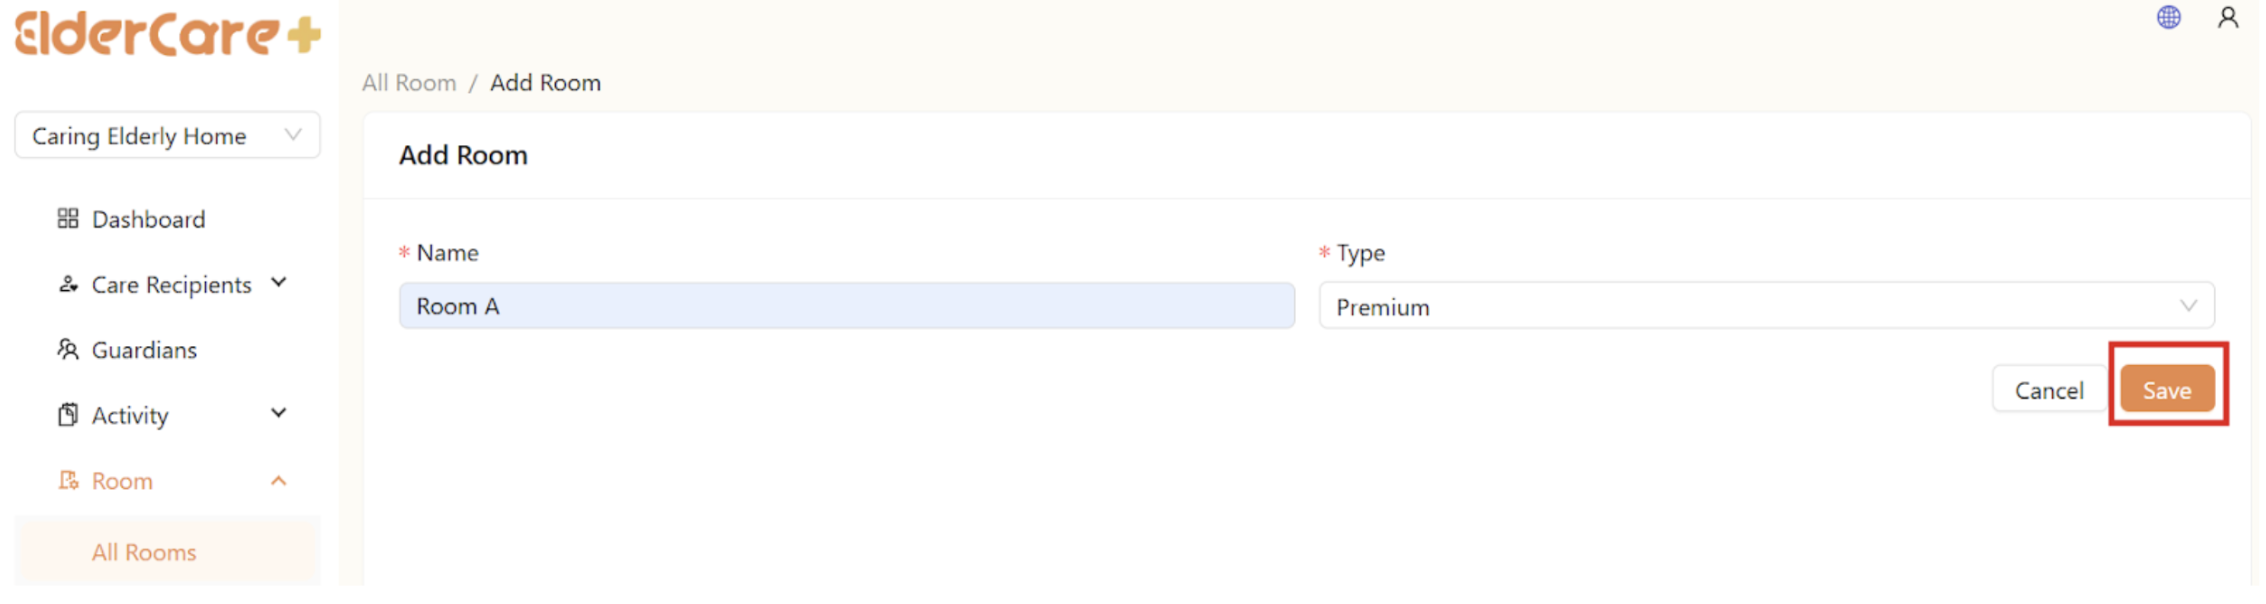Click the Dashboard grid icon

point(68,219)
